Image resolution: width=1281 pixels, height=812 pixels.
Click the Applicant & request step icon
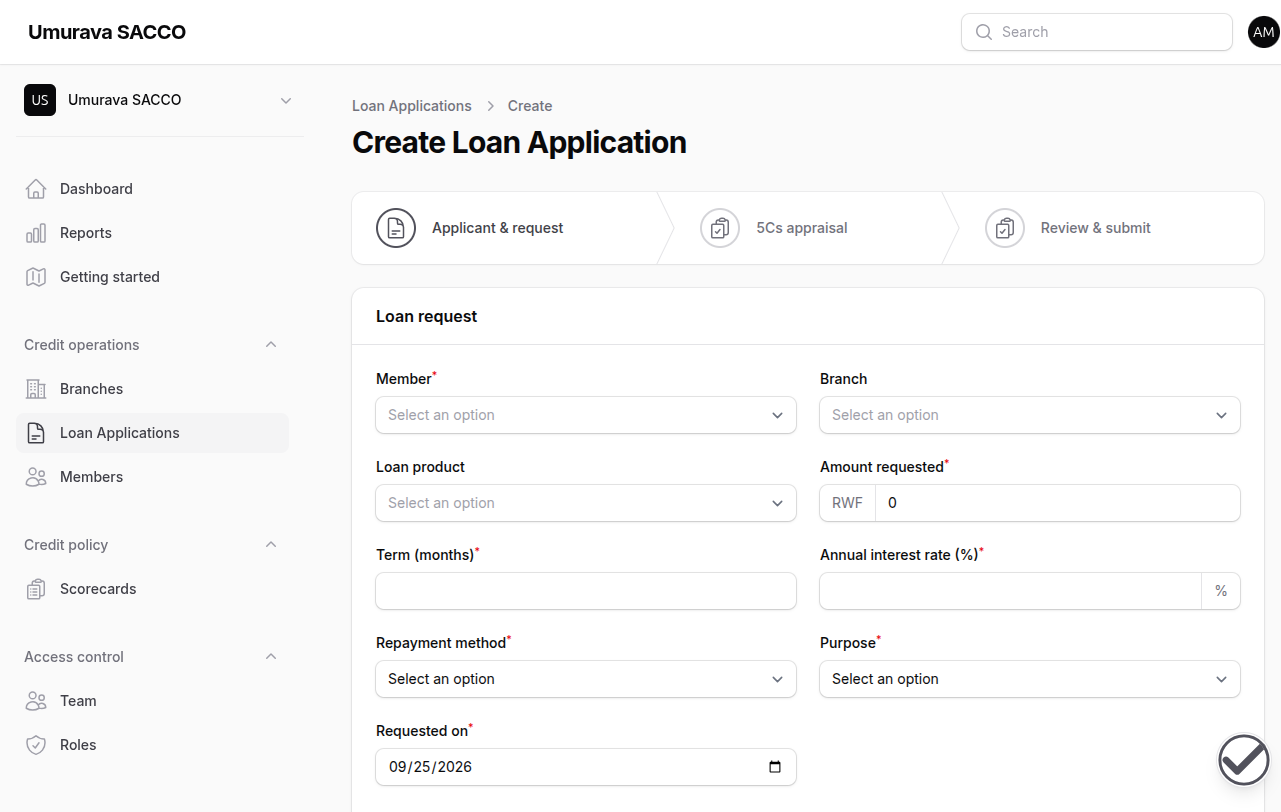coord(396,228)
